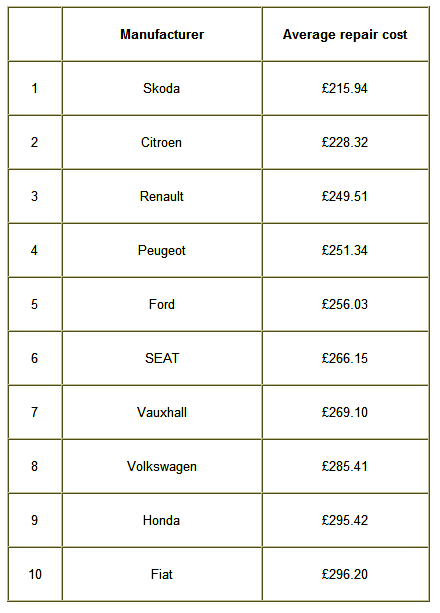Select the Peugeot manufacturer cell

(162, 250)
